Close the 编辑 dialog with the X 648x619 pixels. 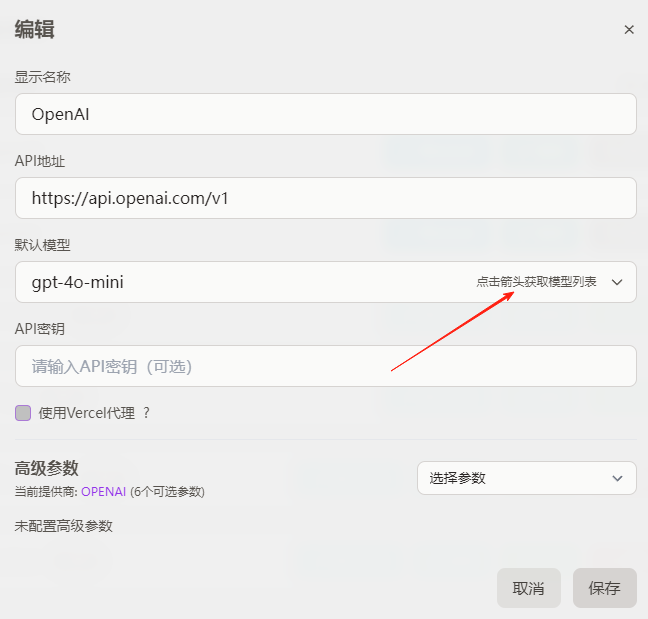click(629, 30)
